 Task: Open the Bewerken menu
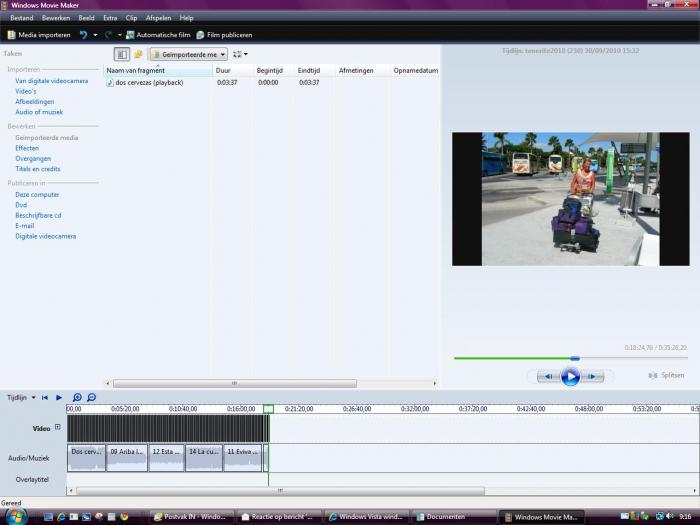(x=56, y=18)
